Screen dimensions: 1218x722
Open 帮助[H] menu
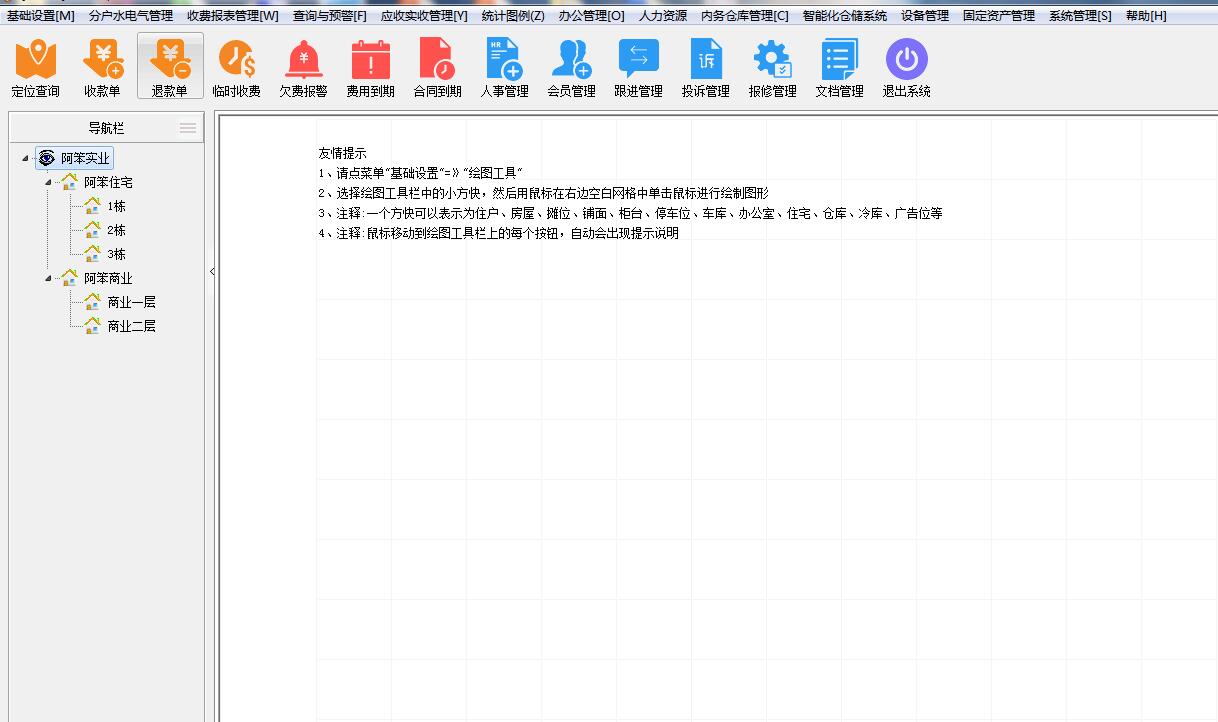(1146, 16)
